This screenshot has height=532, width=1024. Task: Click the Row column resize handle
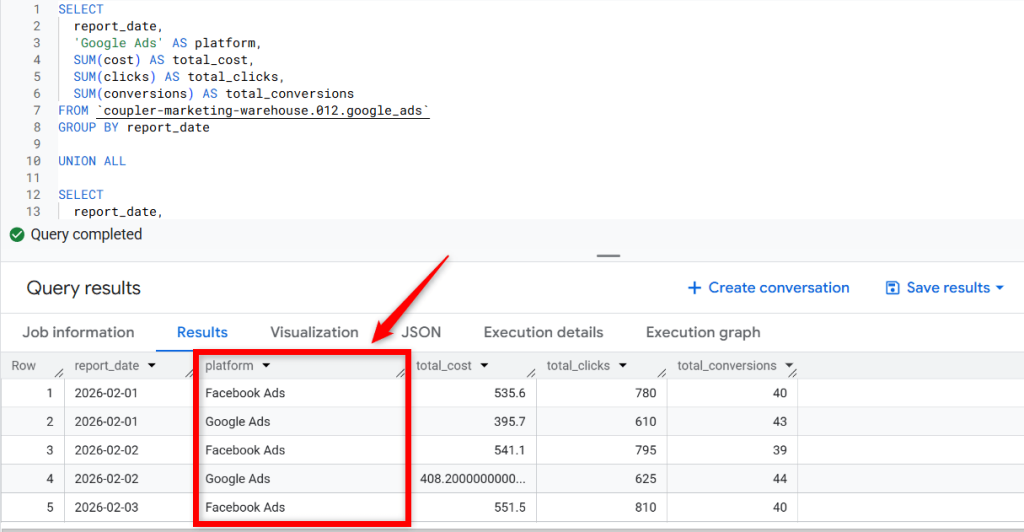pos(59,373)
